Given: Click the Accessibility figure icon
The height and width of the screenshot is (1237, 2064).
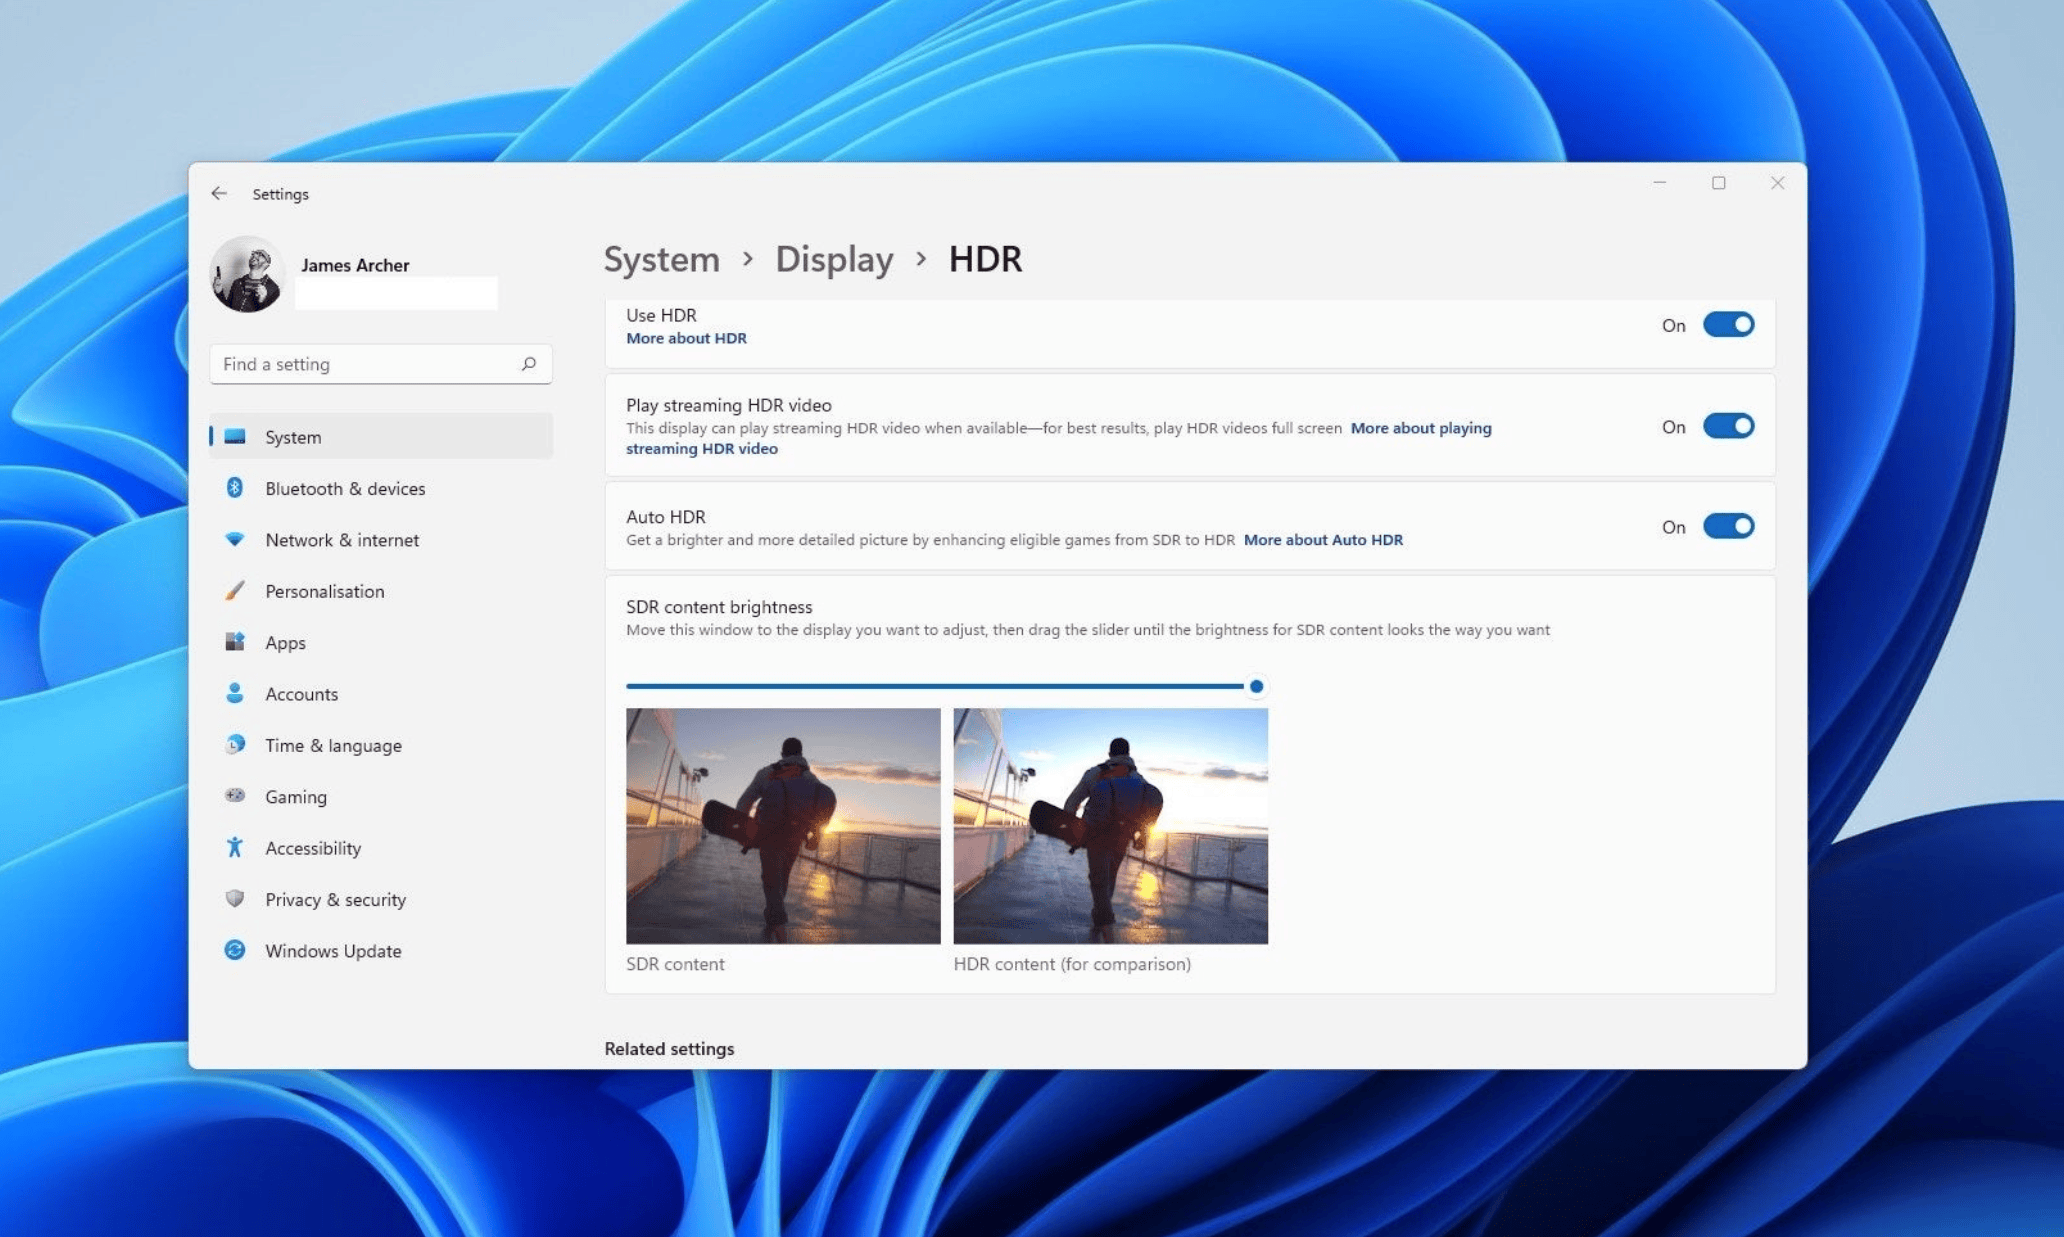Looking at the screenshot, I should click(x=234, y=847).
